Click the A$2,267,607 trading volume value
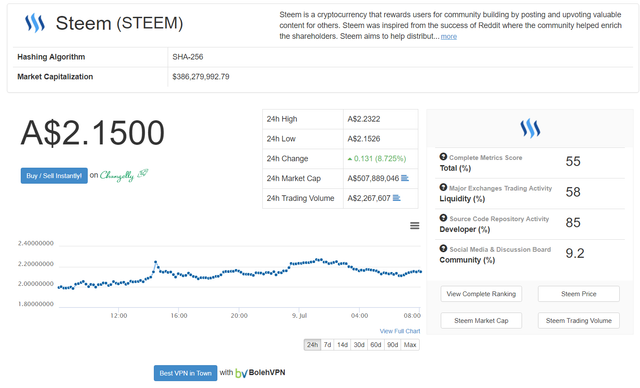 pos(369,198)
